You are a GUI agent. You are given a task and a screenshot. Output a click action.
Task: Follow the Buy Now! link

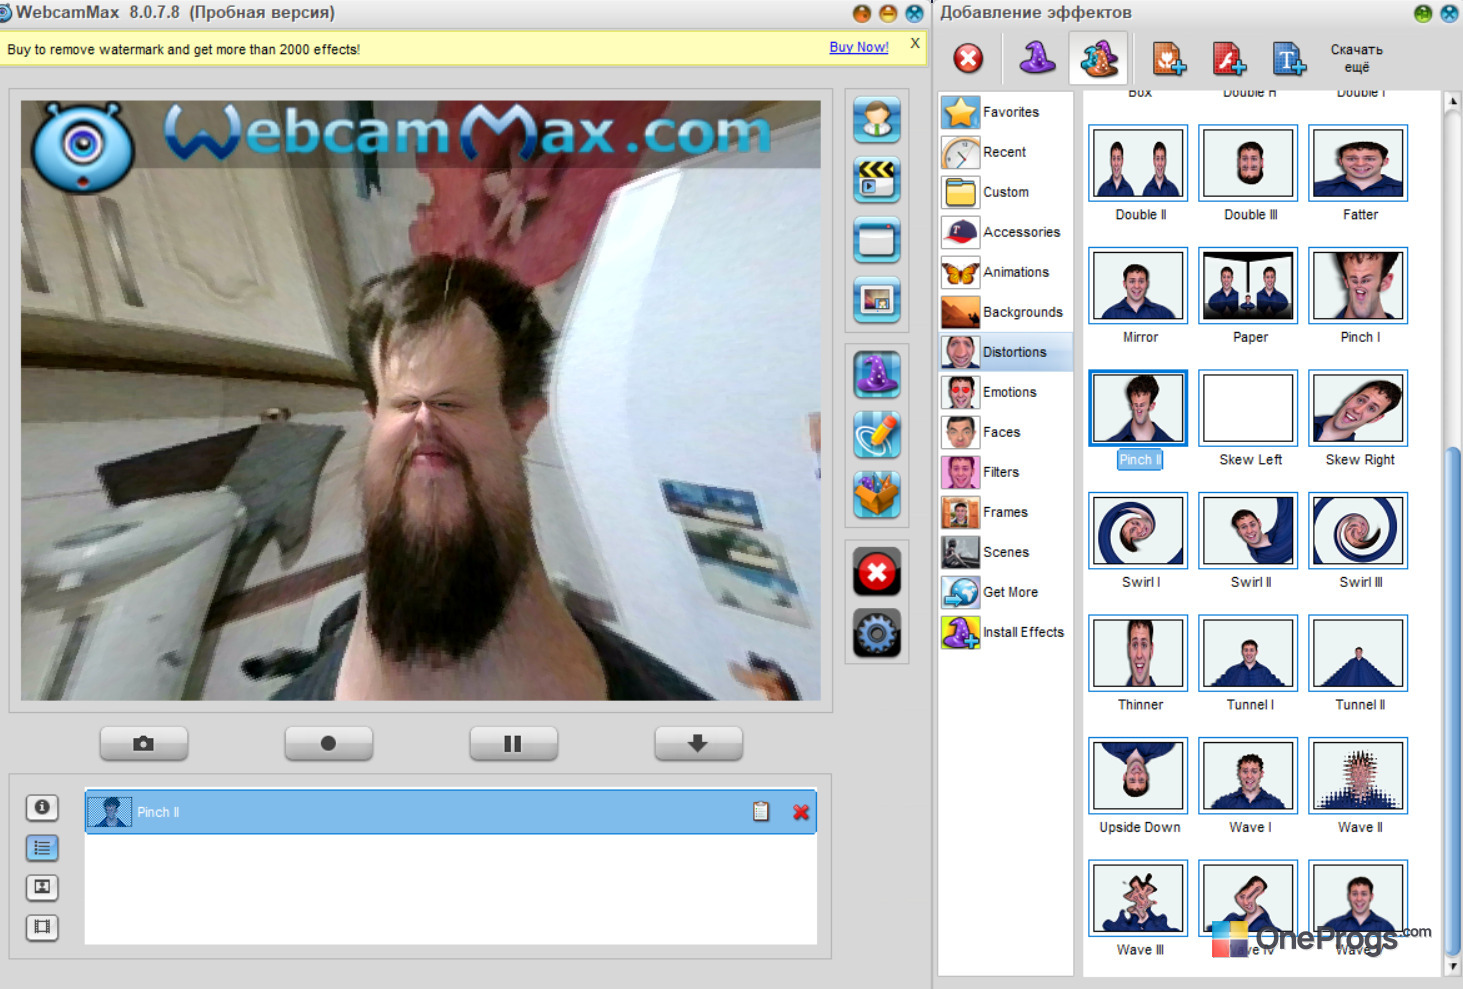(x=858, y=47)
